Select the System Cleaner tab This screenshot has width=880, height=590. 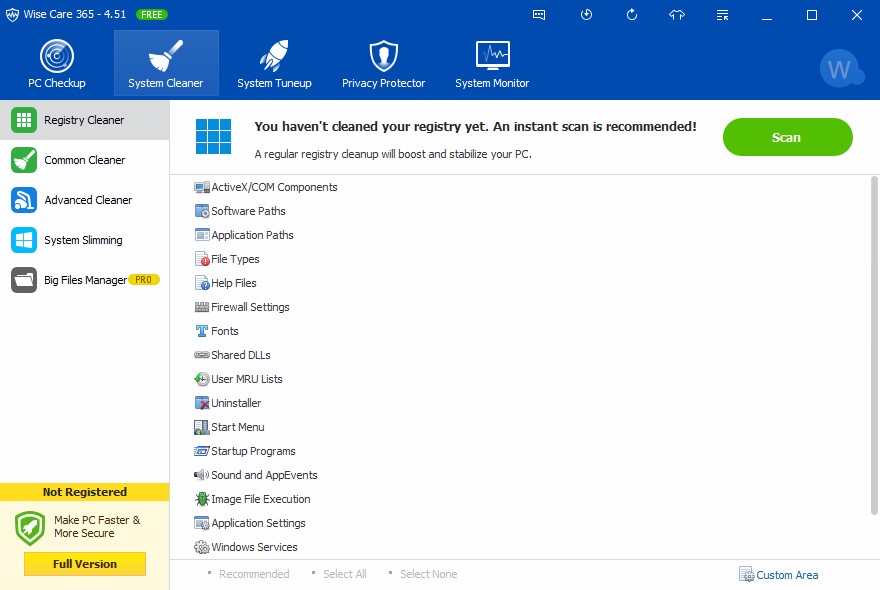166,63
